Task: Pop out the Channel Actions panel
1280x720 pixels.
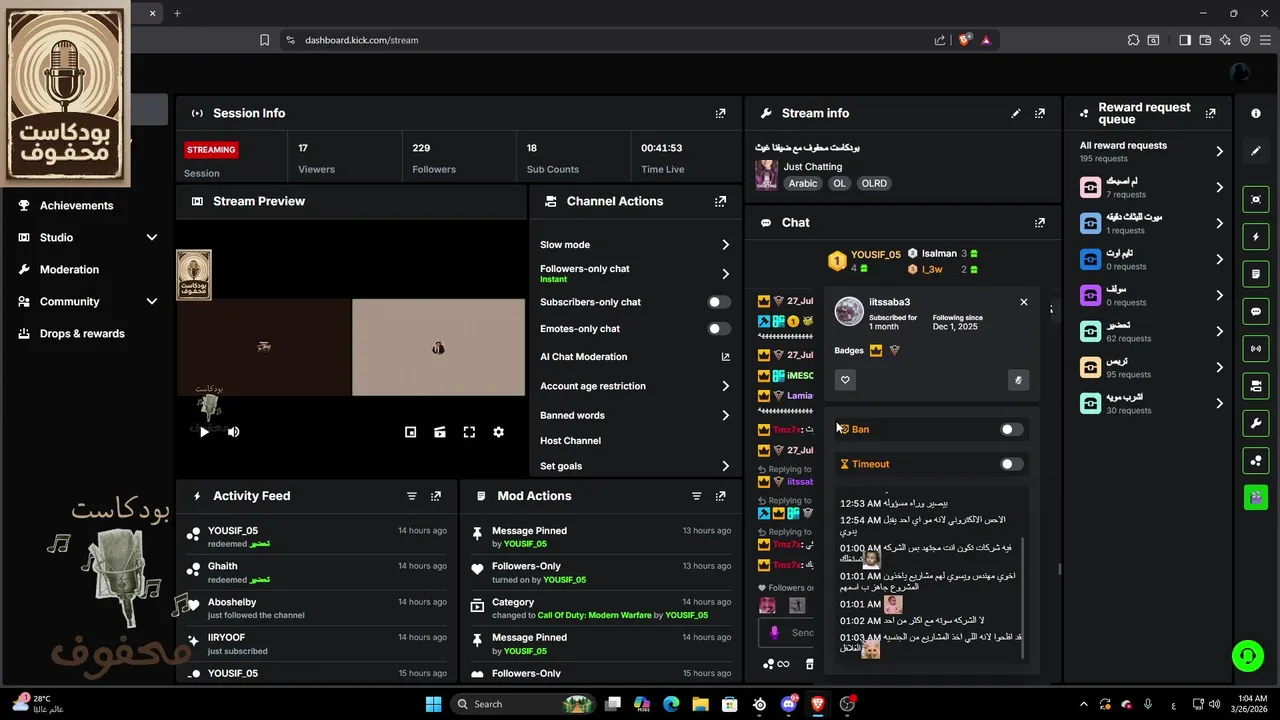Action: coord(720,201)
